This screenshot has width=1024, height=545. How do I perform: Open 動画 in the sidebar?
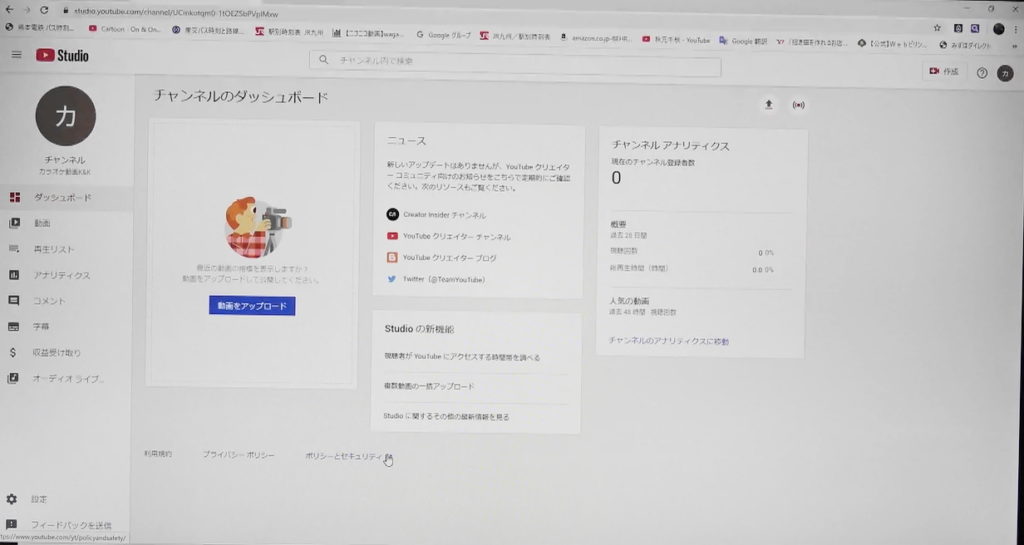65,223
